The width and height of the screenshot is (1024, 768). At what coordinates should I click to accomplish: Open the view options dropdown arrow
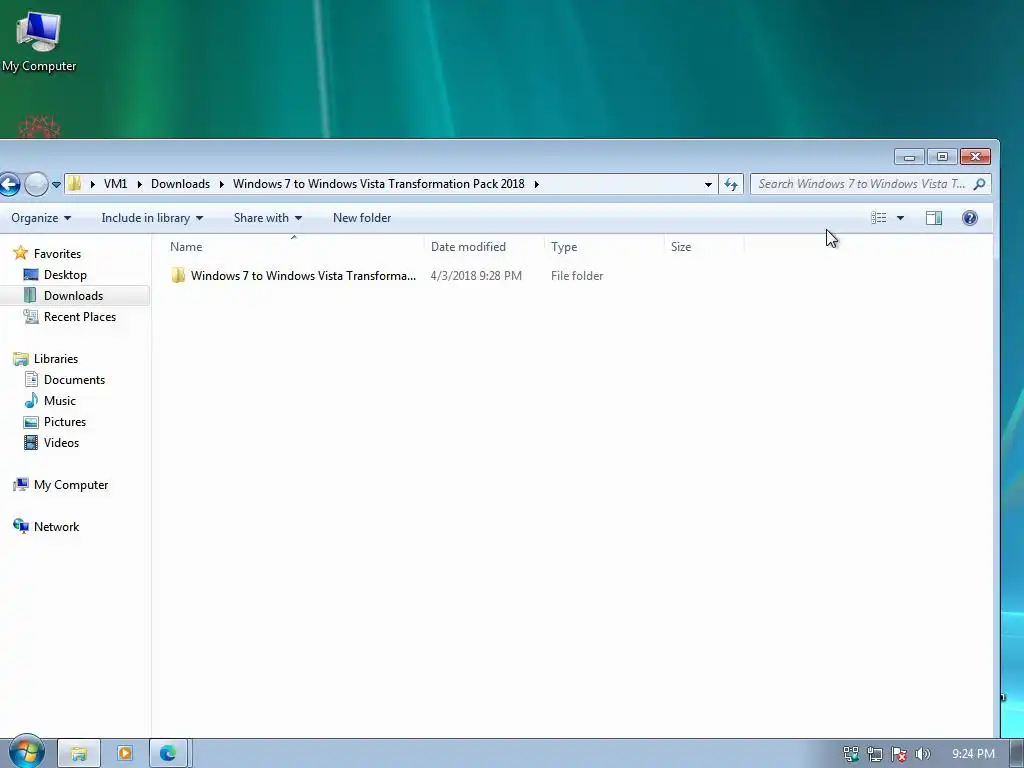click(900, 218)
